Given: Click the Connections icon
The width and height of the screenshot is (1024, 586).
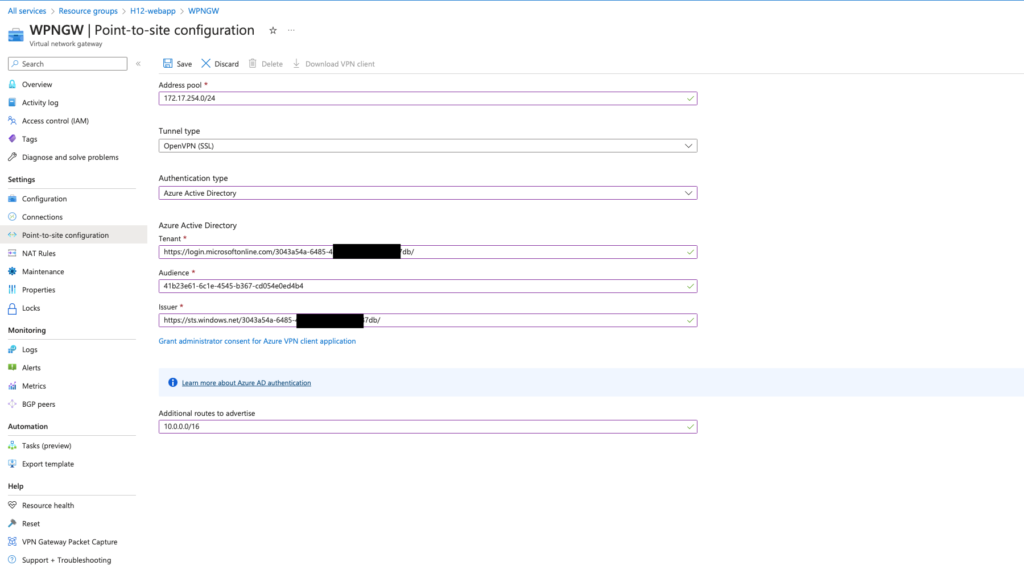Looking at the screenshot, I should point(12,217).
